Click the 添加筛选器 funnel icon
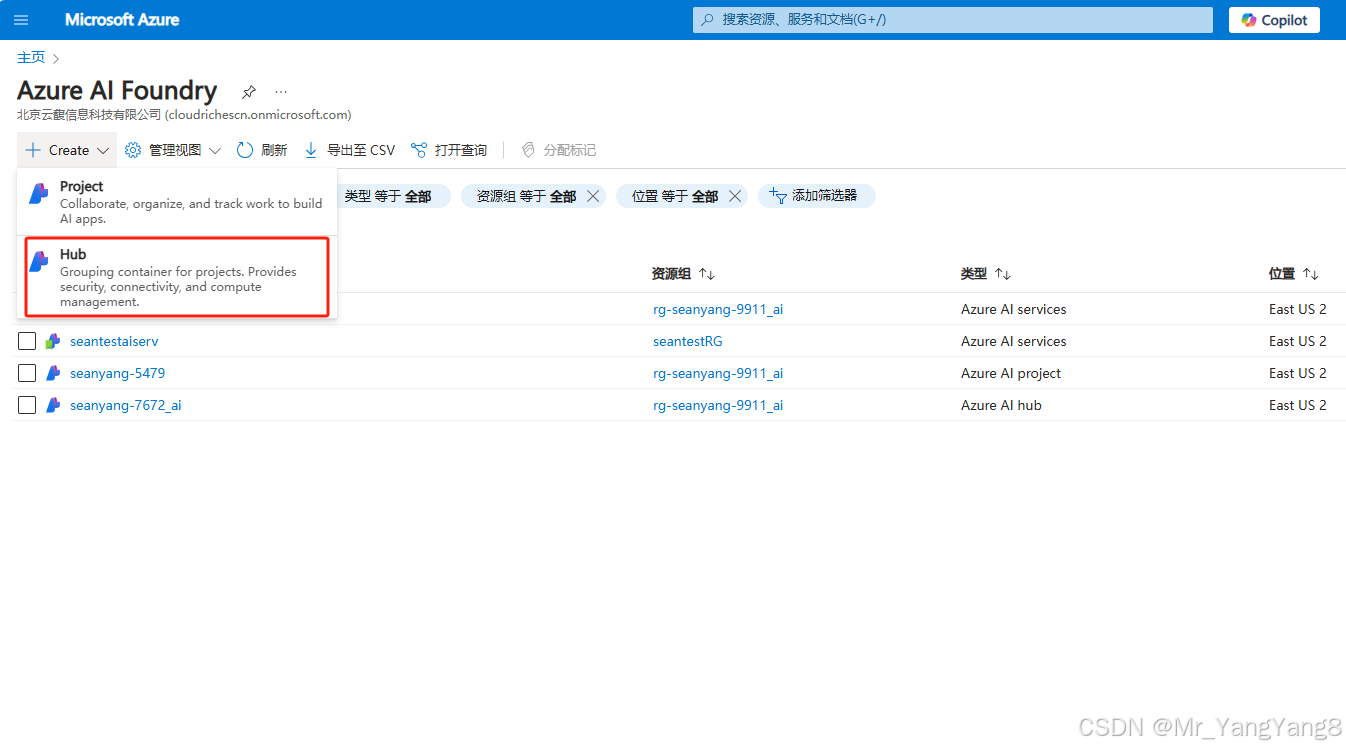This screenshot has width=1346, height=749. (x=778, y=196)
